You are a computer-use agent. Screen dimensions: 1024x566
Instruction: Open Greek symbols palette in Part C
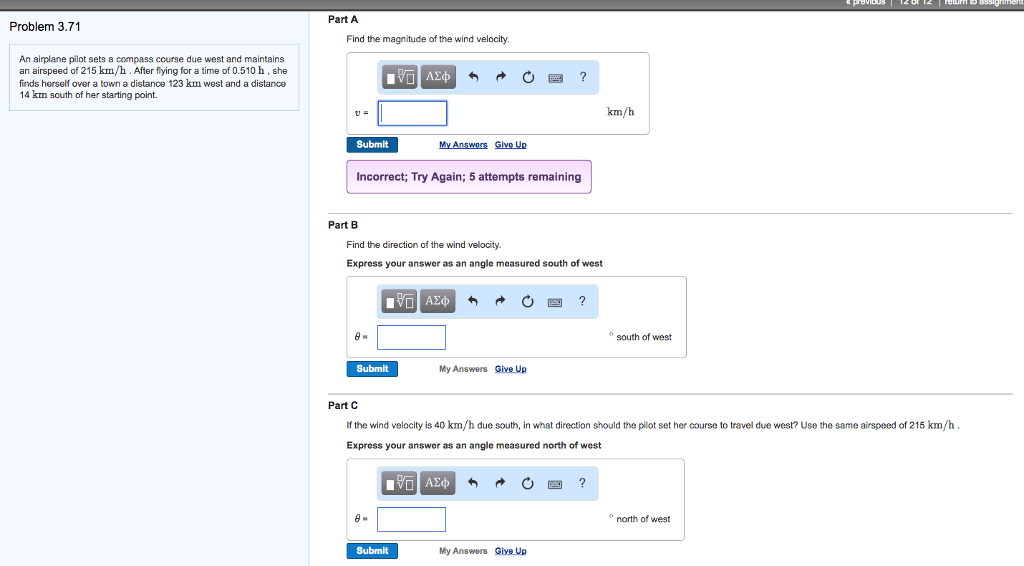click(438, 483)
